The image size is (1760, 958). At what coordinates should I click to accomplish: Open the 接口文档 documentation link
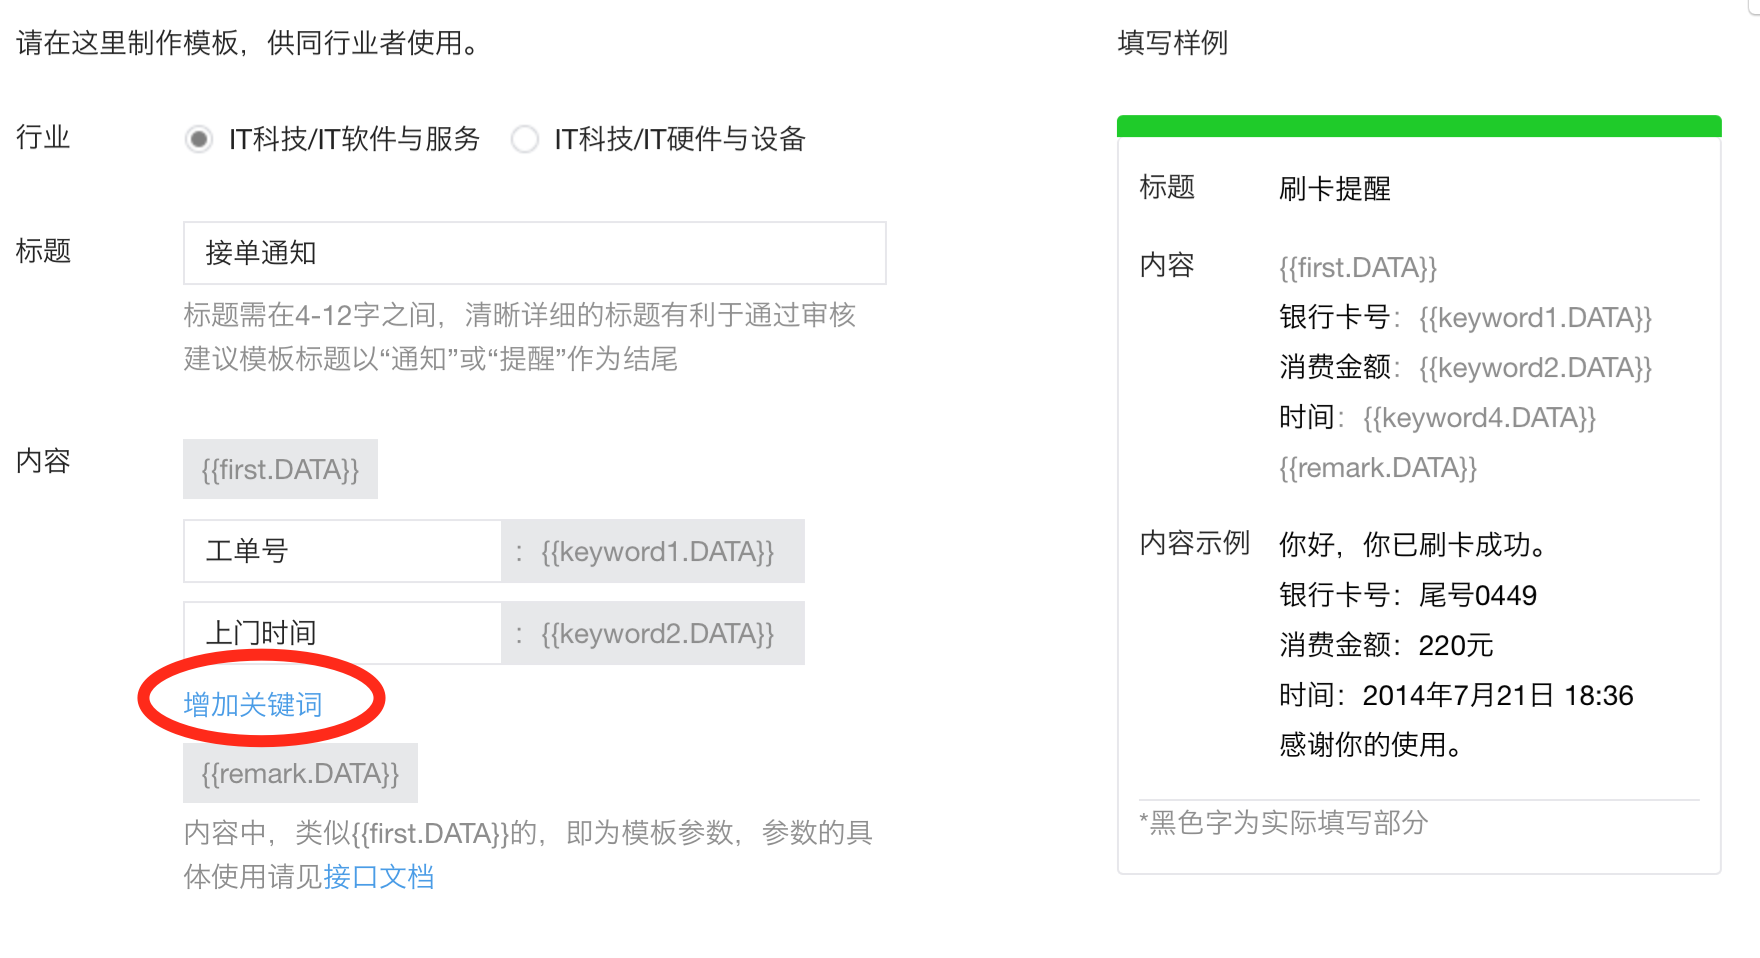[x=381, y=877]
